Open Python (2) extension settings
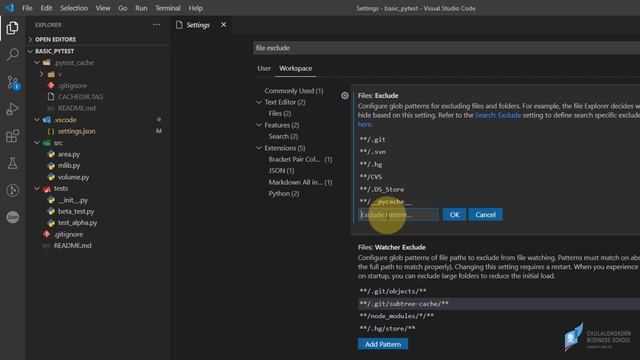Image resolution: width=640 pixels, height=360 pixels. [284, 193]
